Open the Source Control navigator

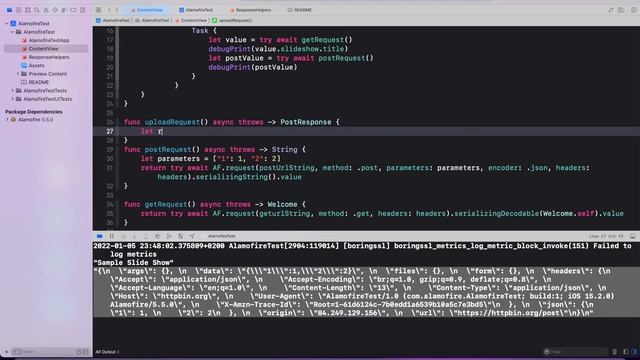(x=18, y=10)
